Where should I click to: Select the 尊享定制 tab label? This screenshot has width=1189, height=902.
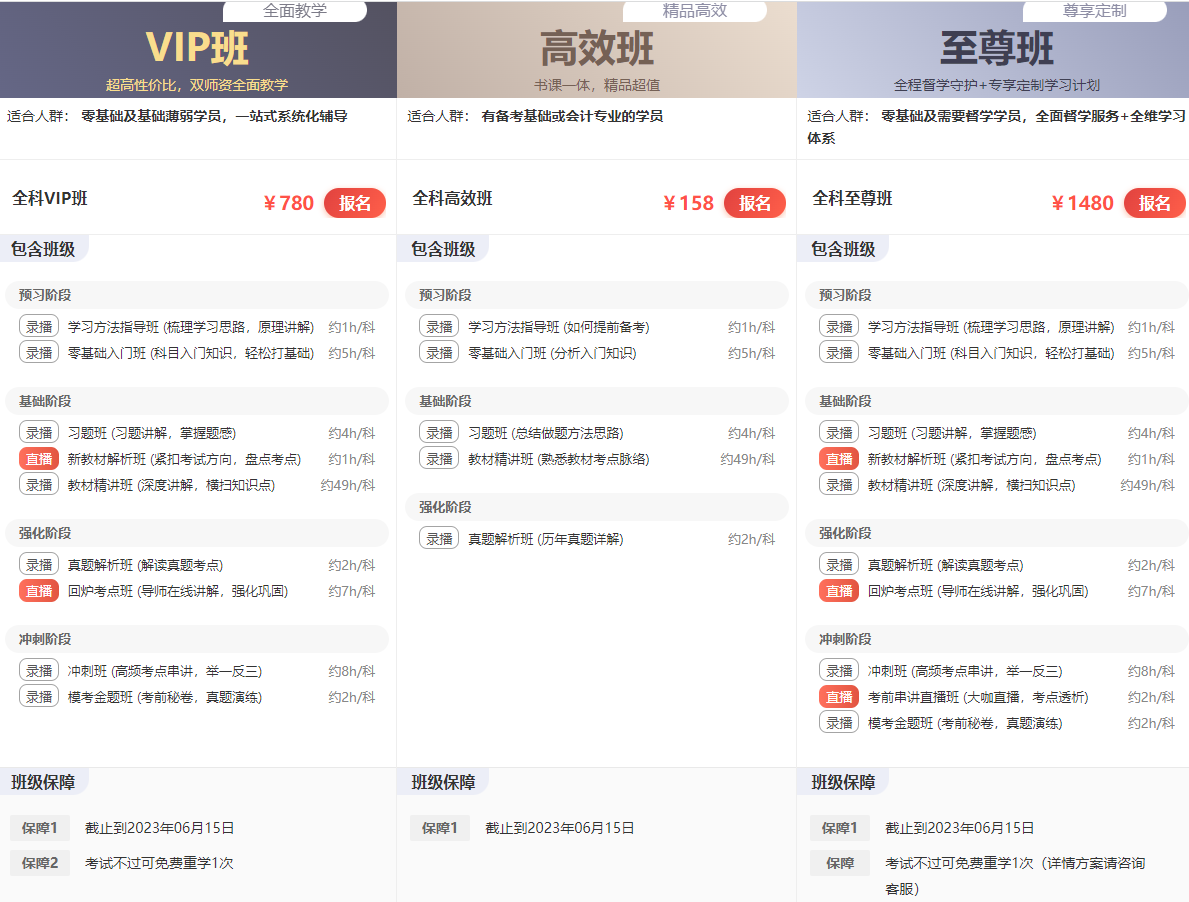pos(1094,11)
